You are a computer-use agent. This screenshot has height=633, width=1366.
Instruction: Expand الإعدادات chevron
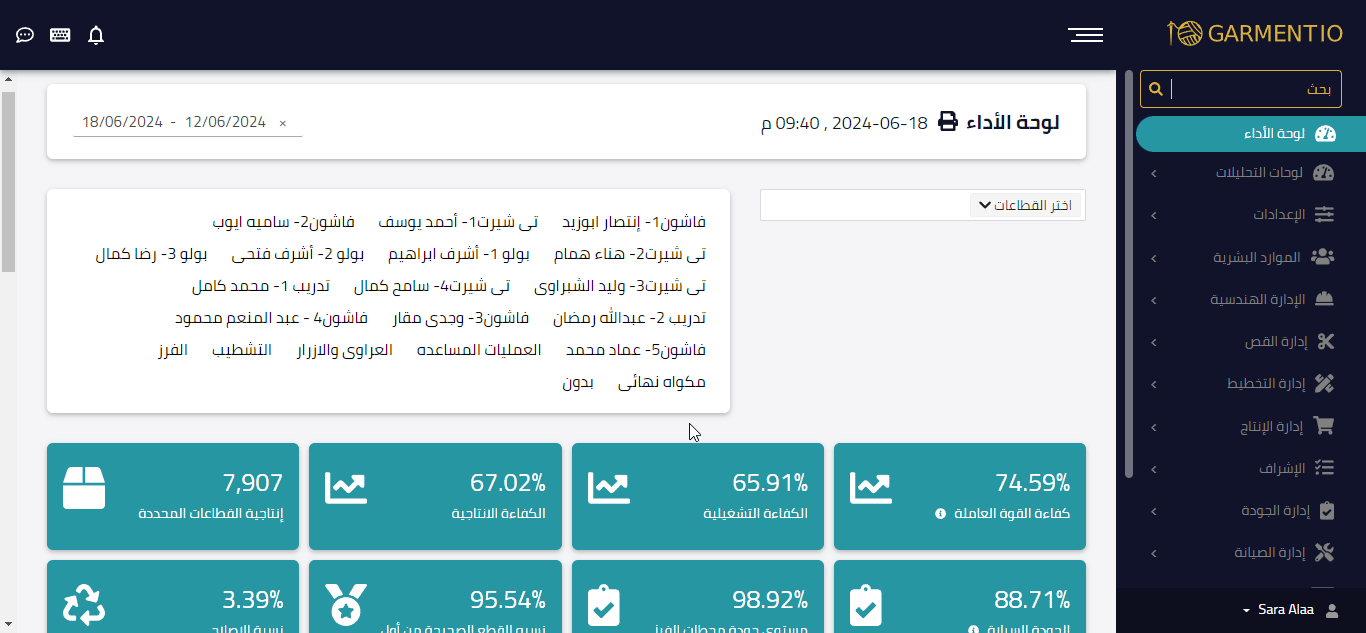(1153, 215)
